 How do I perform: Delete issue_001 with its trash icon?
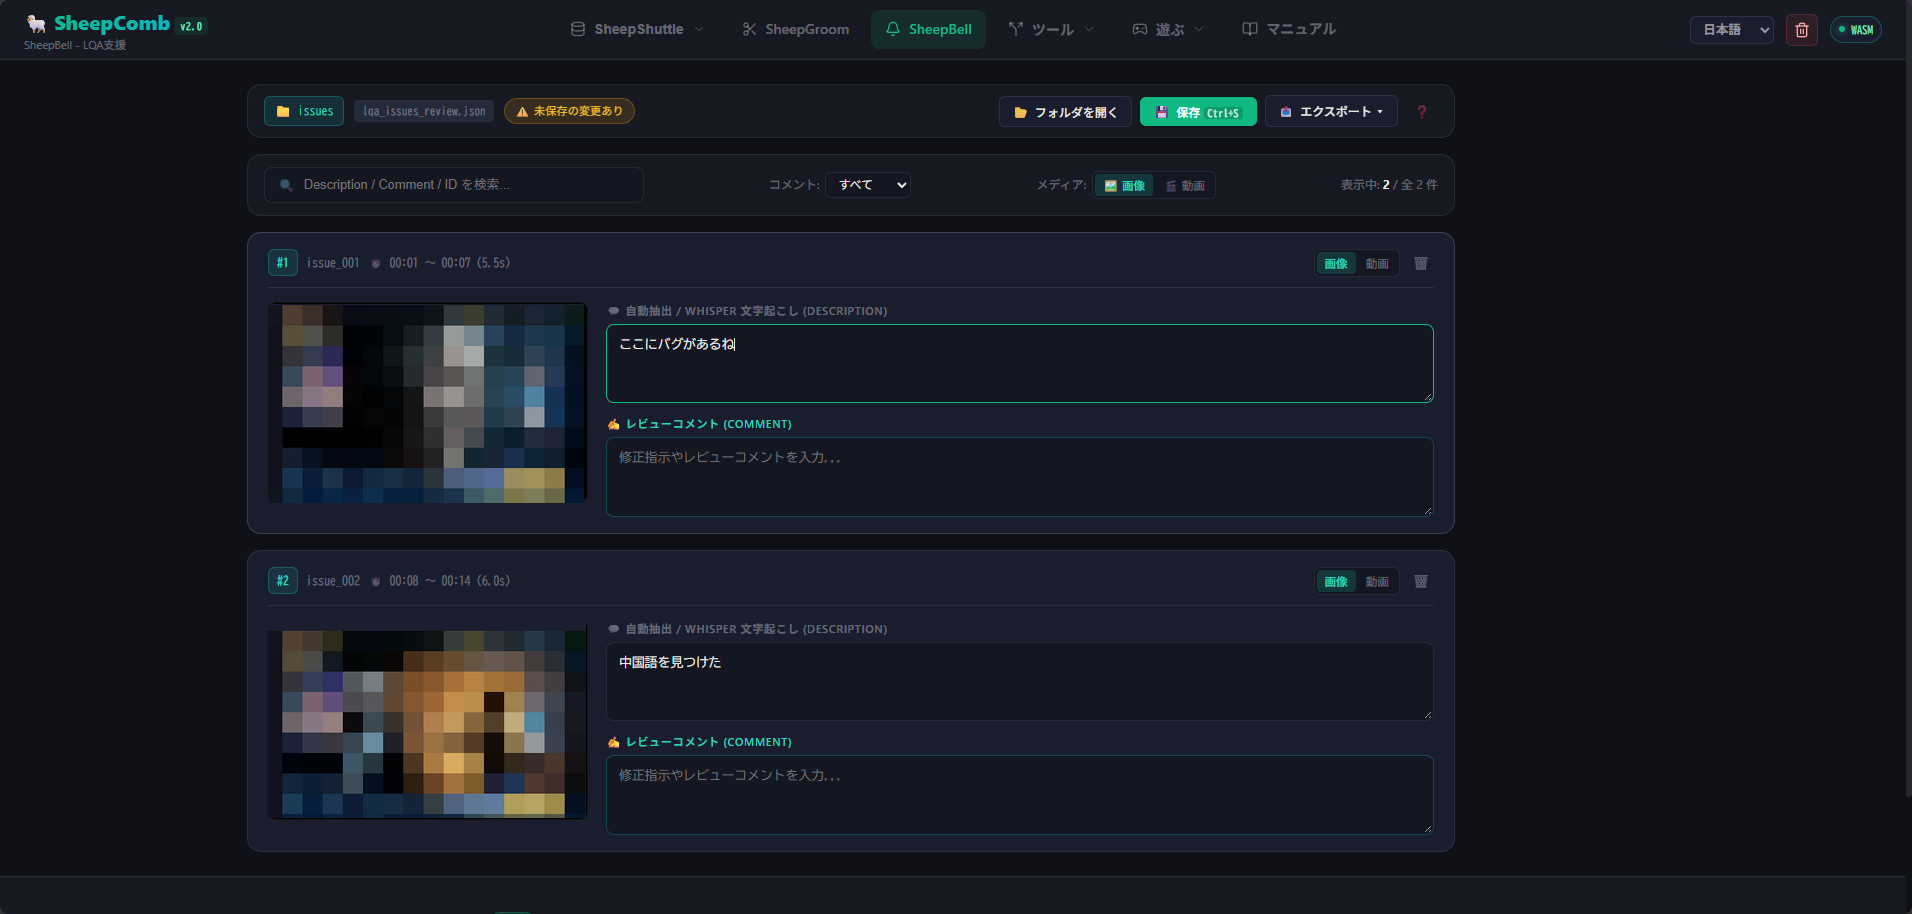point(1421,263)
